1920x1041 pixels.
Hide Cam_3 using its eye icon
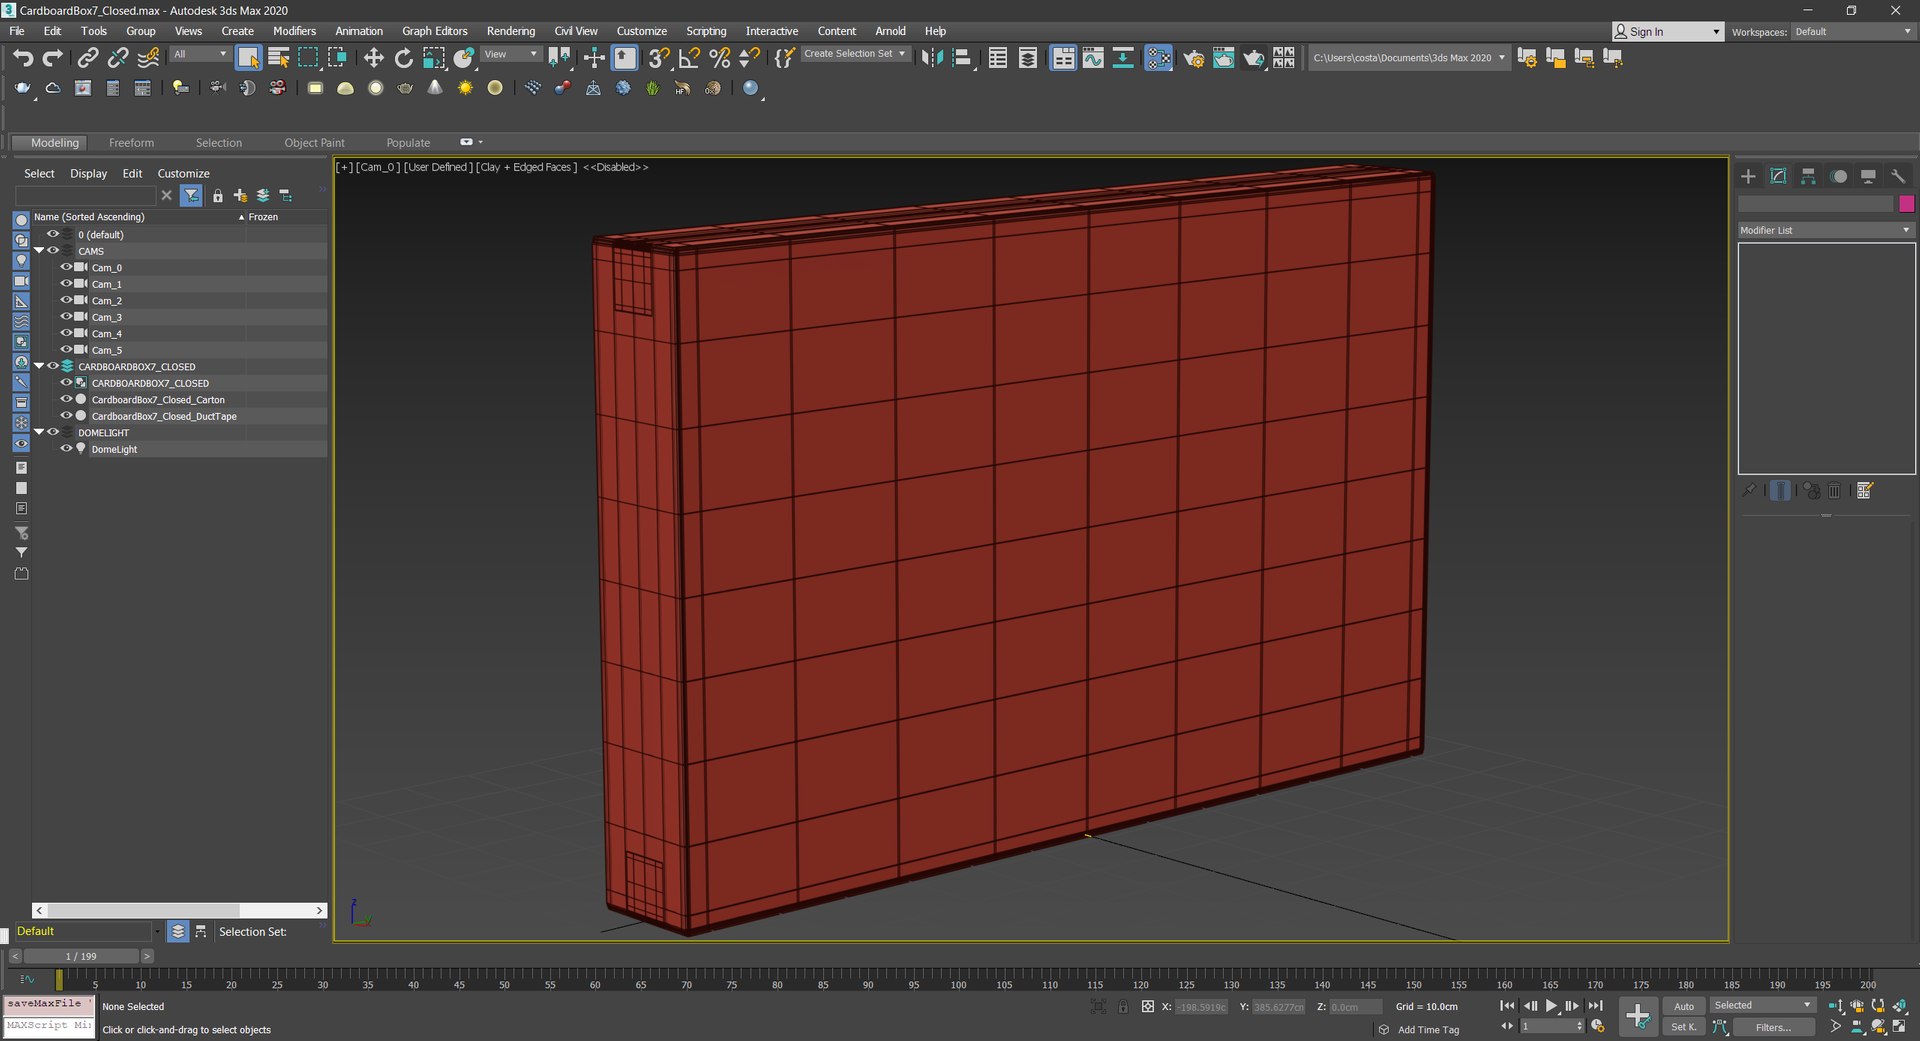coord(66,317)
